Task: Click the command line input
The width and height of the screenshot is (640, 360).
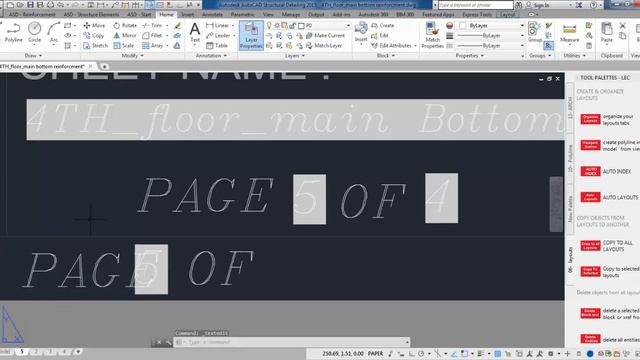Action: (291, 342)
